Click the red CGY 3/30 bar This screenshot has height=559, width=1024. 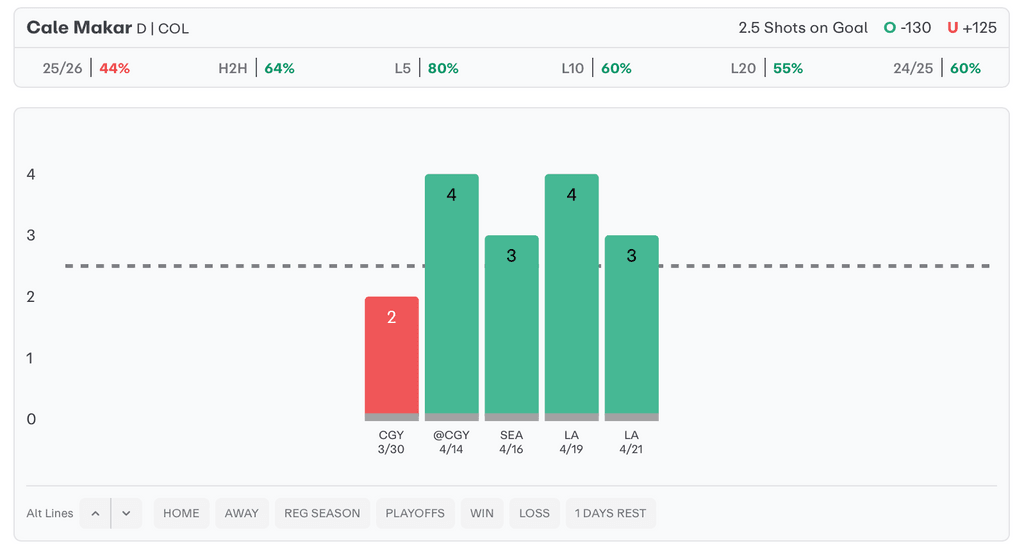tap(391, 358)
